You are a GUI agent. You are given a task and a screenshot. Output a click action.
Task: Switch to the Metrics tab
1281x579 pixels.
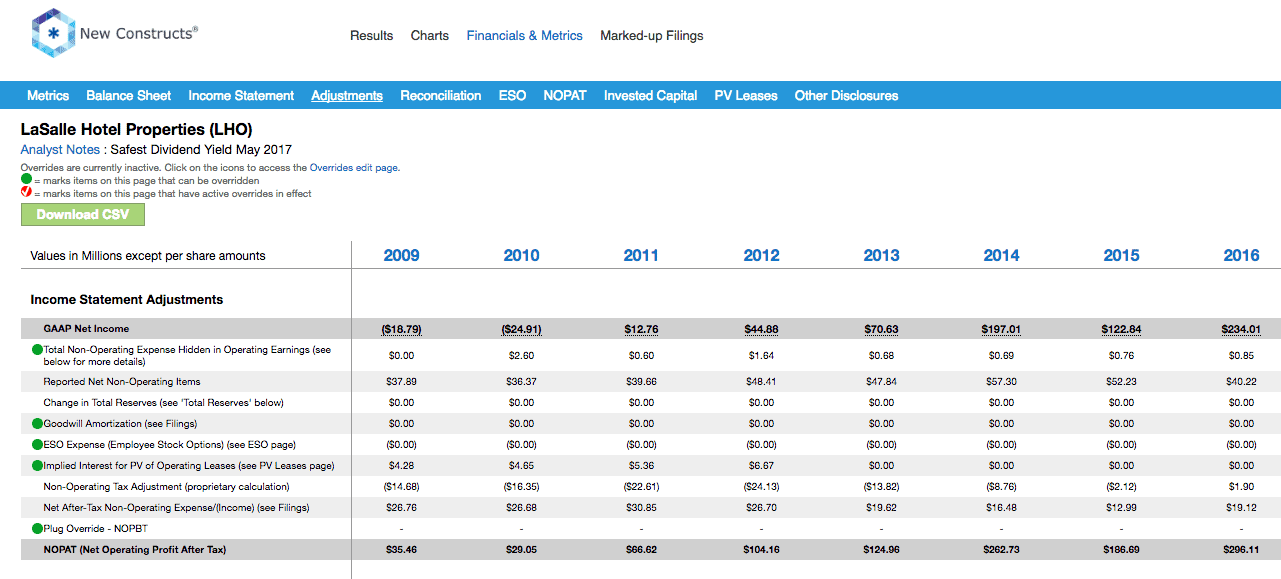48,95
